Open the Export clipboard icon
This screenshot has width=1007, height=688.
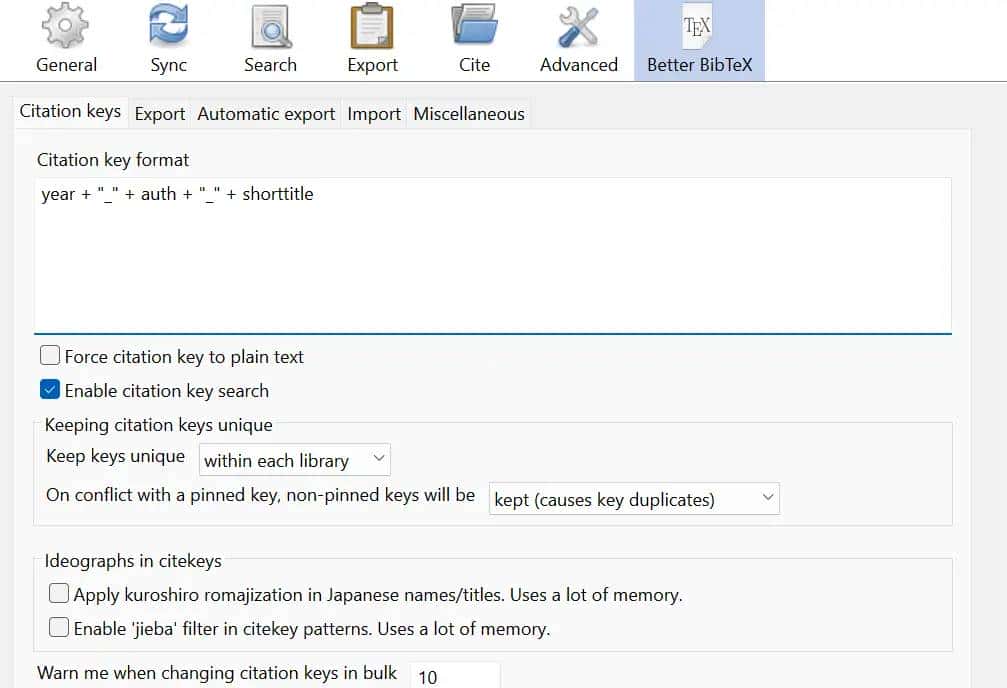tap(372, 28)
